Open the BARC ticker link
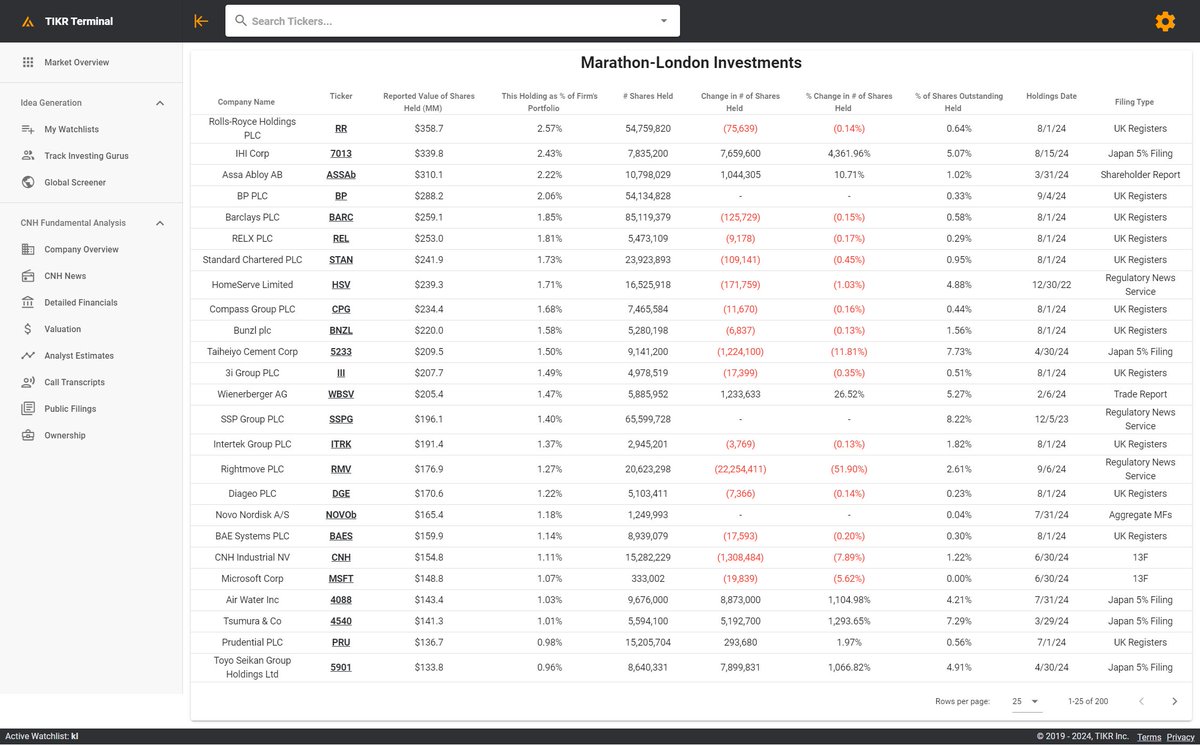The image size is (1200, 745). (x=341, y=217)
